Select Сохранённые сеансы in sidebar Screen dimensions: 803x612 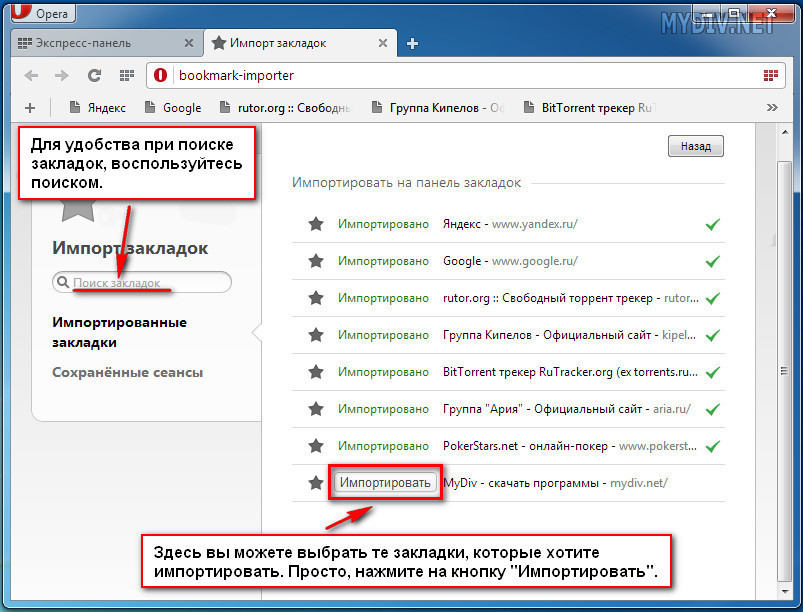(128, 372)
